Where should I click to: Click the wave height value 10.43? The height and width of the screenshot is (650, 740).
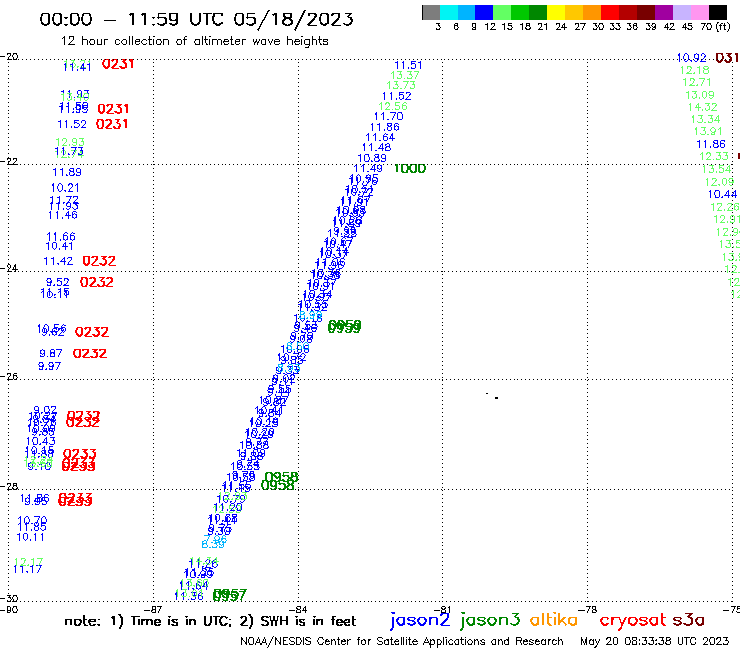(41, 441)
